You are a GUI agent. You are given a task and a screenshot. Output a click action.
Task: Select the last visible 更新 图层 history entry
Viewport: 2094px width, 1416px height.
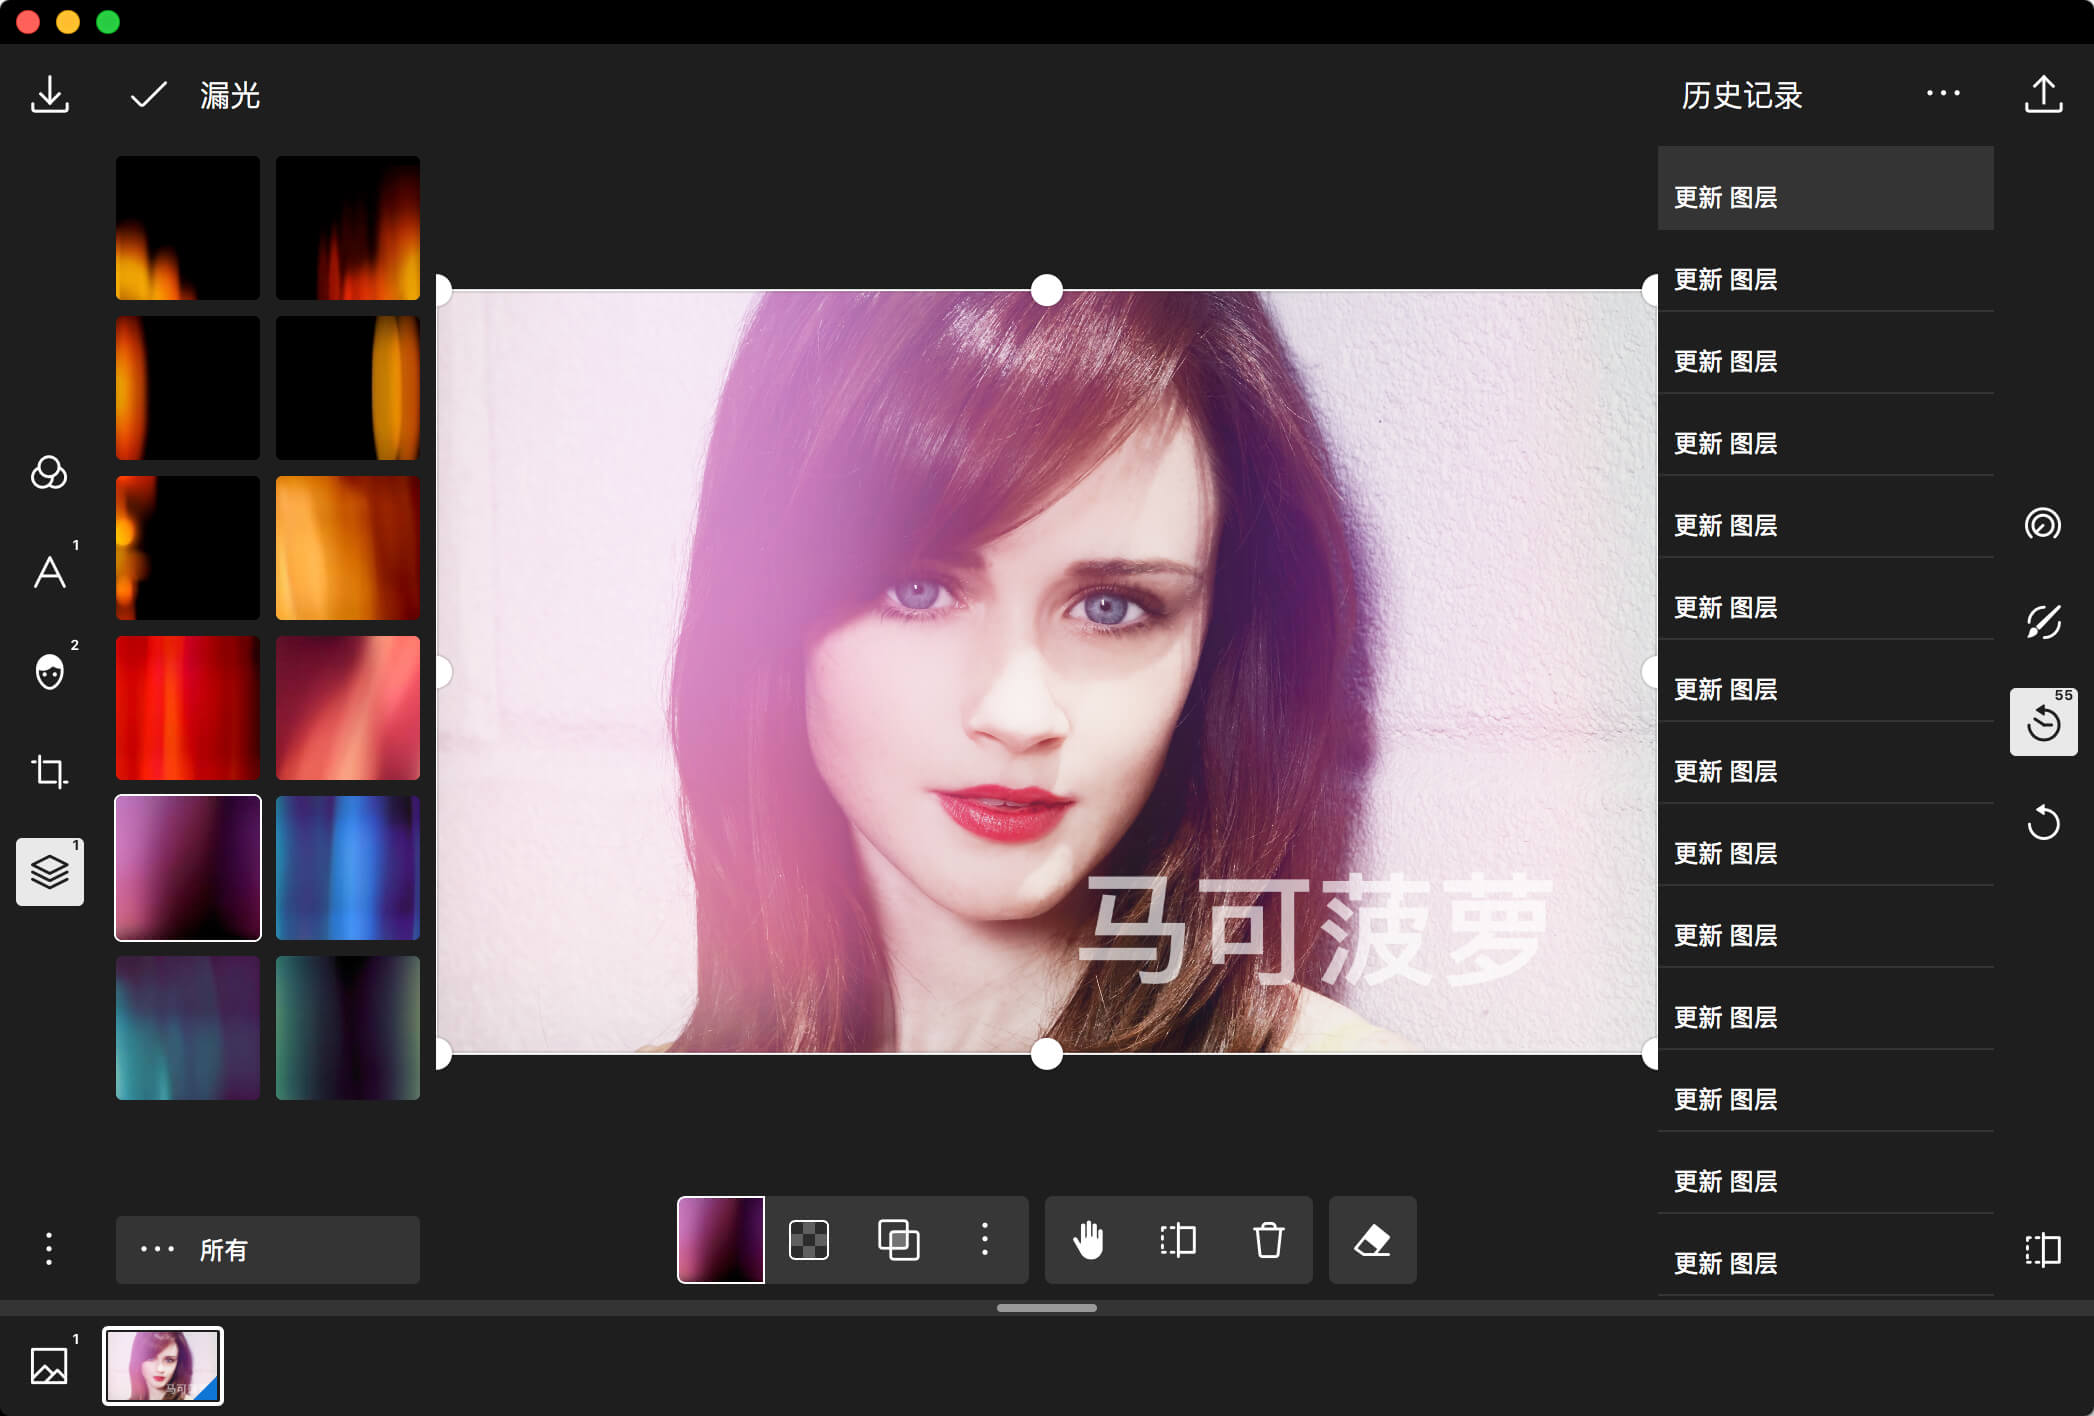[1826, 1255]
